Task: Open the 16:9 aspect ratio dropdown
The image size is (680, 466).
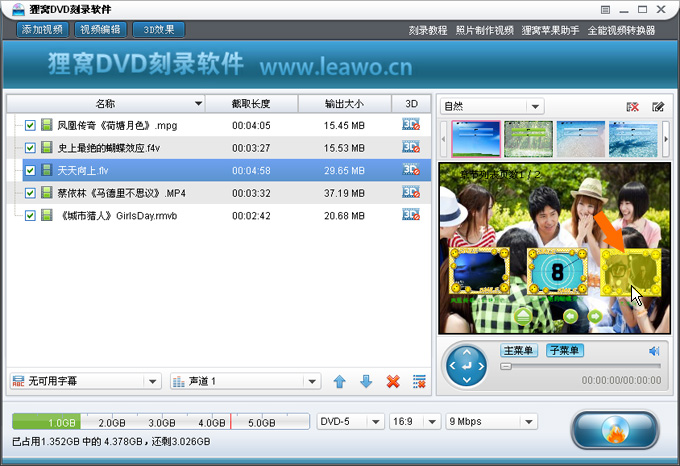Action: (x=432, y=421)
